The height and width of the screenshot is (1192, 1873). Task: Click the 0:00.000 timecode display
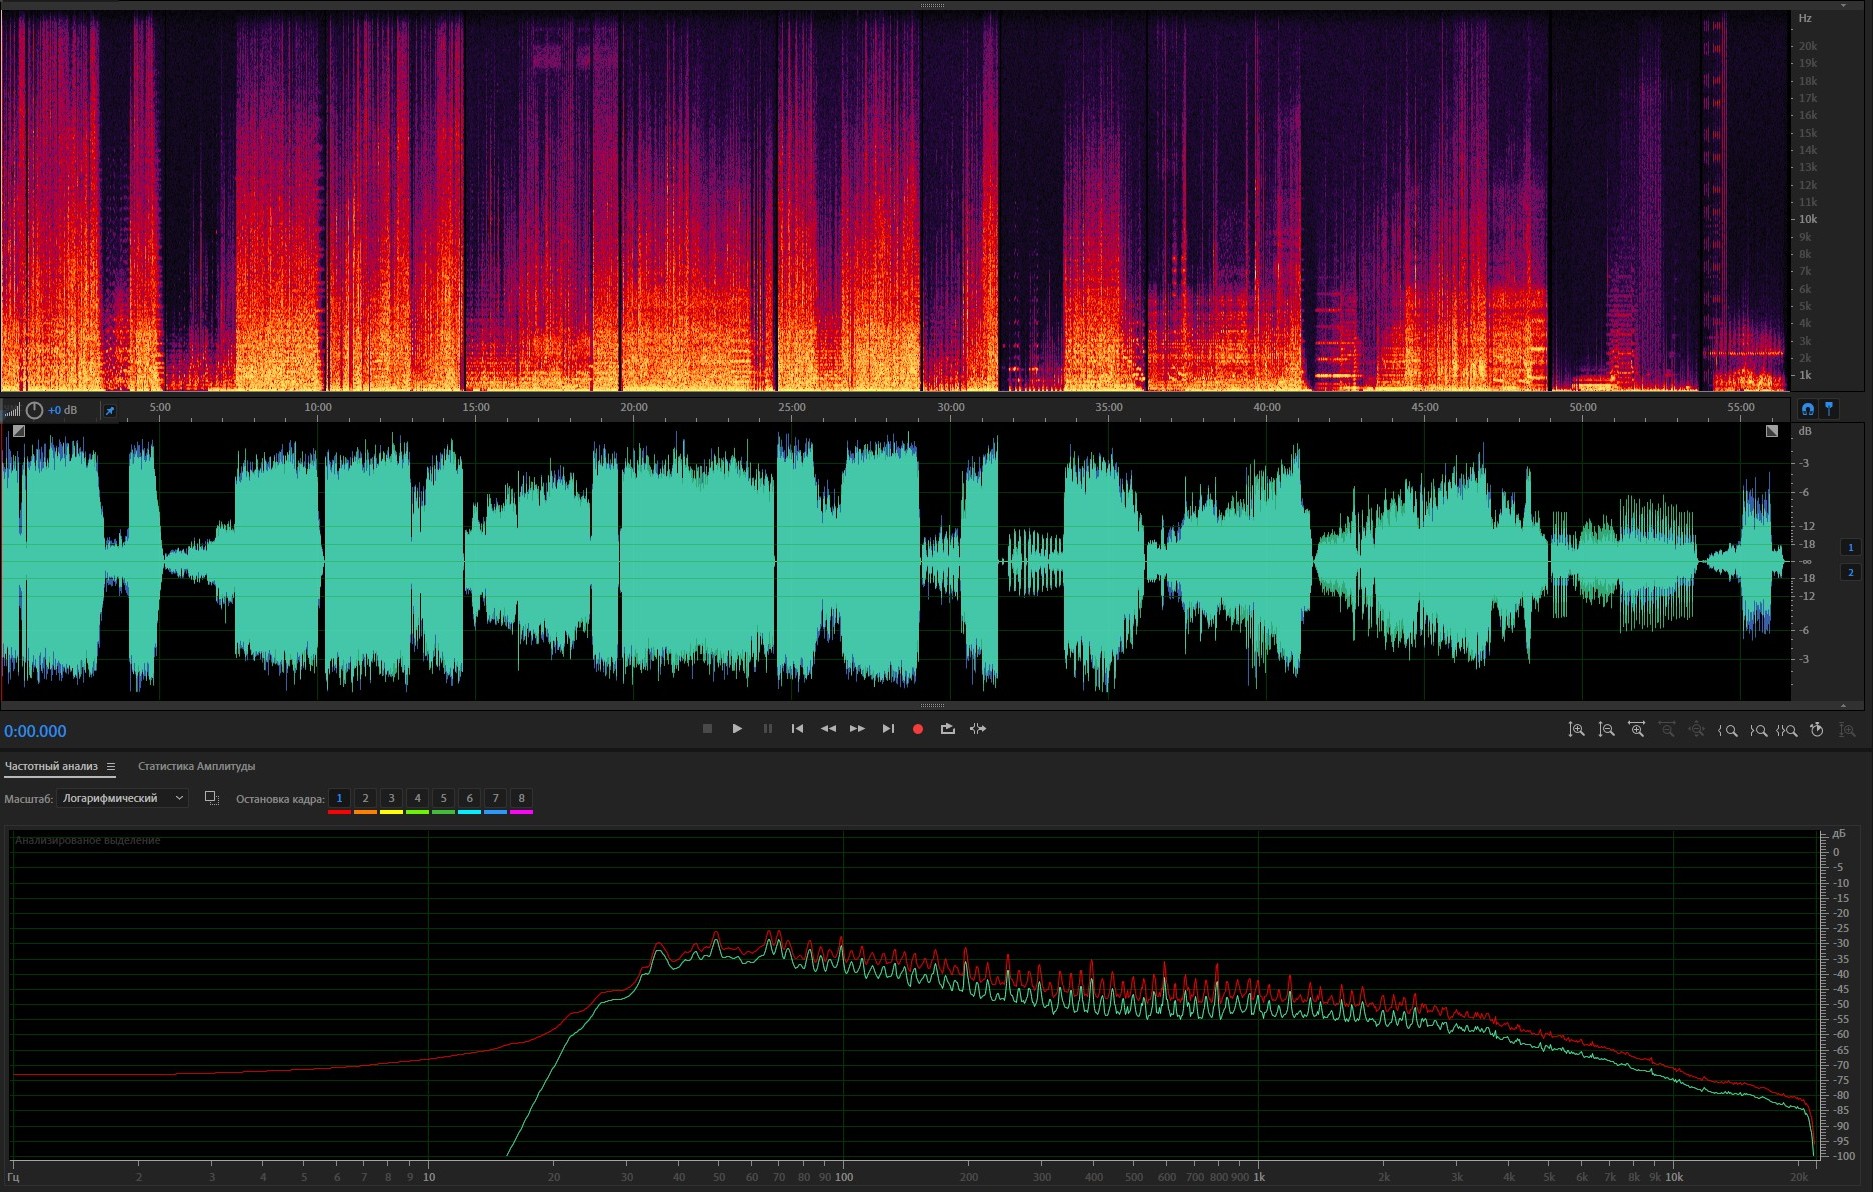(x=35, y=731)
